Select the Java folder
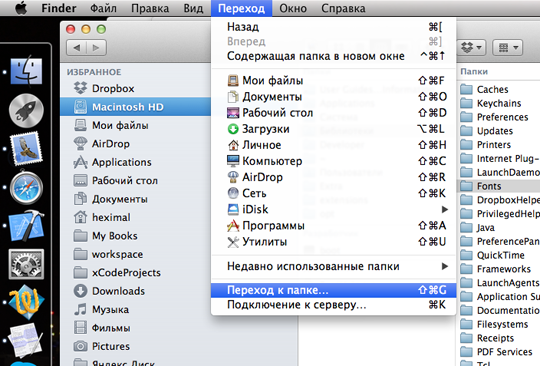Viewport: 540px width, 366px height. pyautogui.click(x=499, y=228)
